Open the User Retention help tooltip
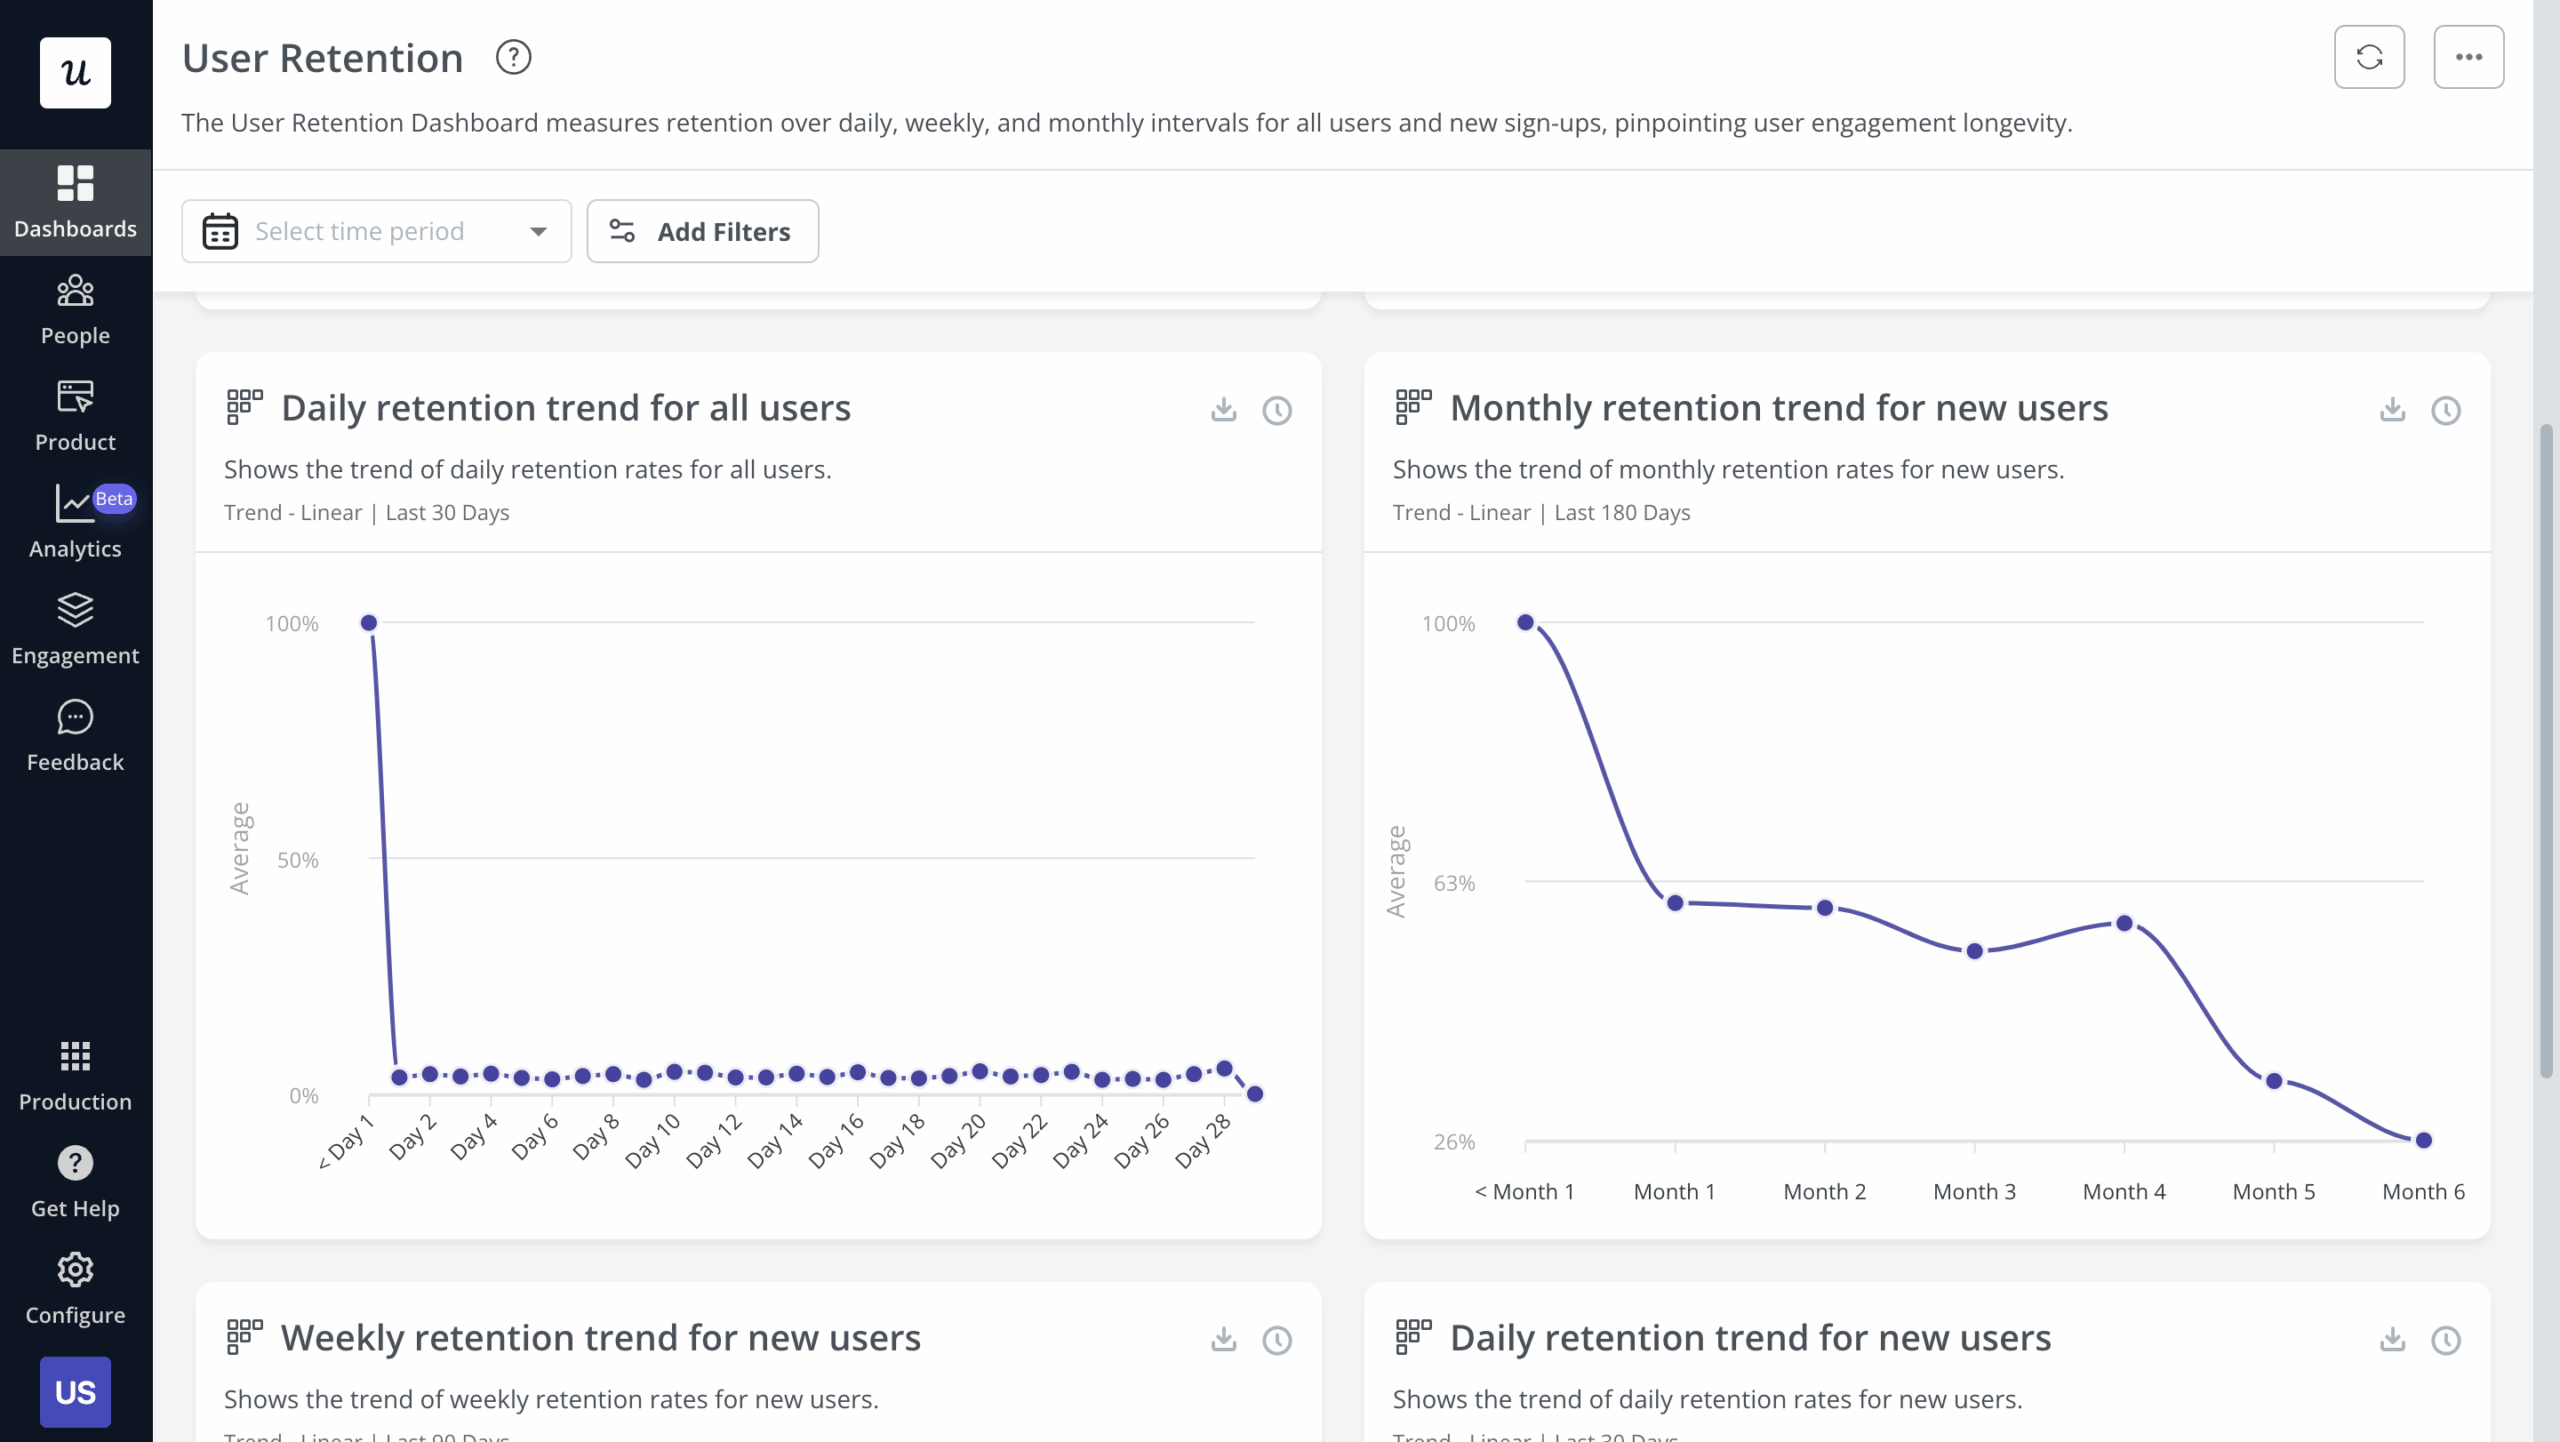 (515, 57)
